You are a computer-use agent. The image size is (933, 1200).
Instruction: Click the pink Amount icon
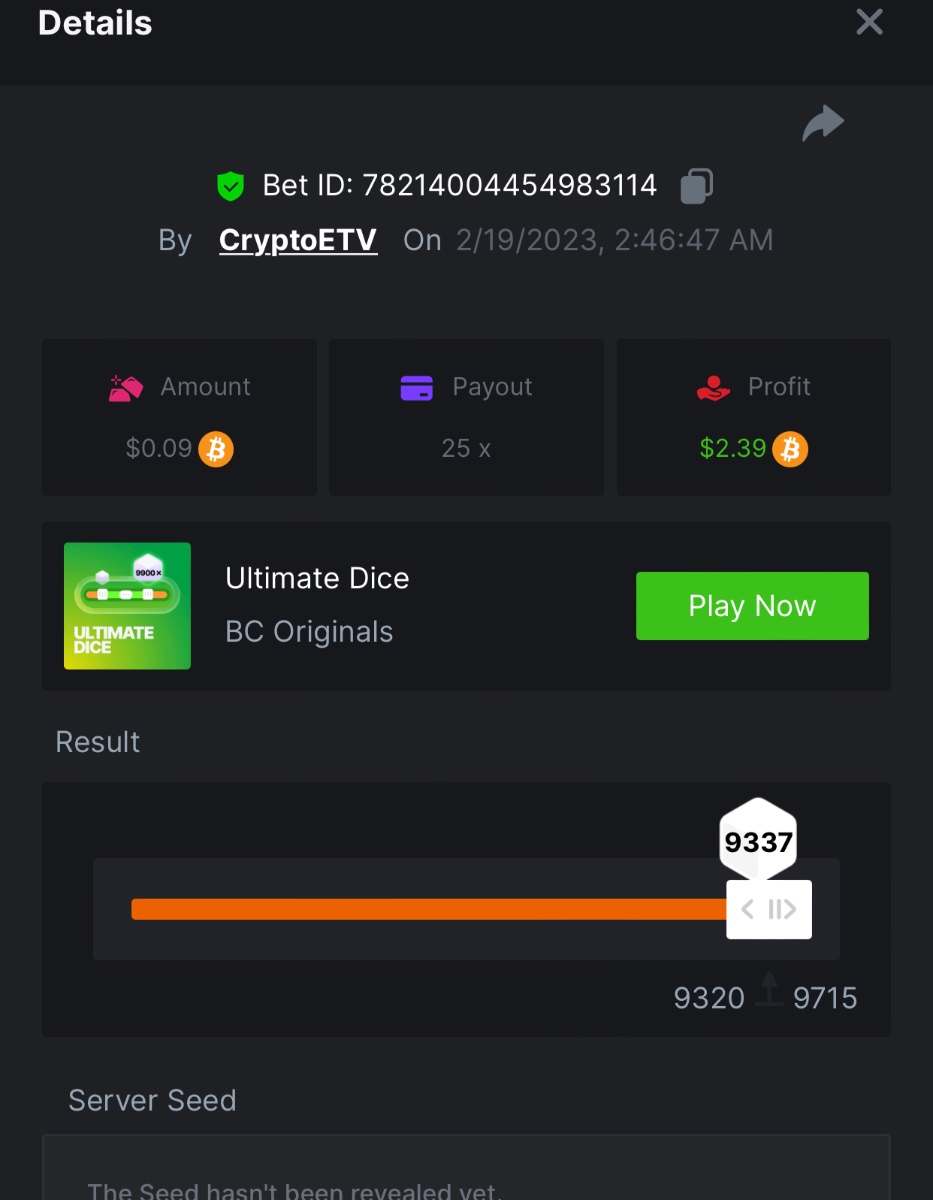click(126, 388)
